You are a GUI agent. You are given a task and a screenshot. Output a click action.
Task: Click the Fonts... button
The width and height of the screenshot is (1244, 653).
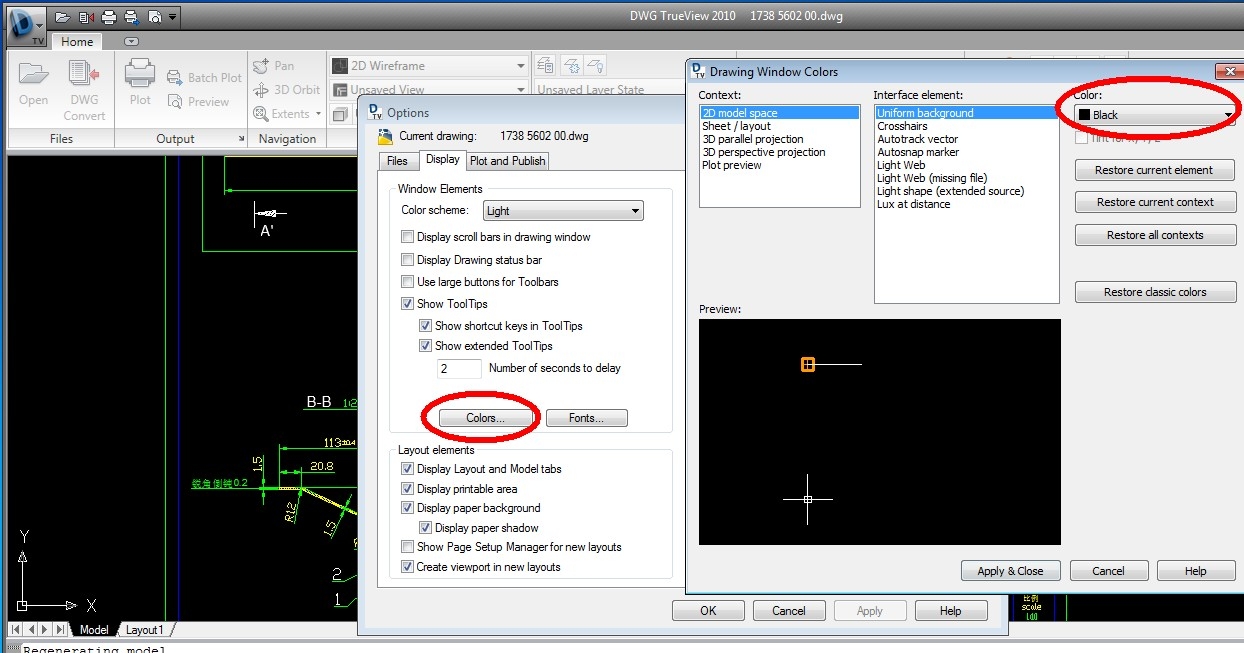[585, 418]
